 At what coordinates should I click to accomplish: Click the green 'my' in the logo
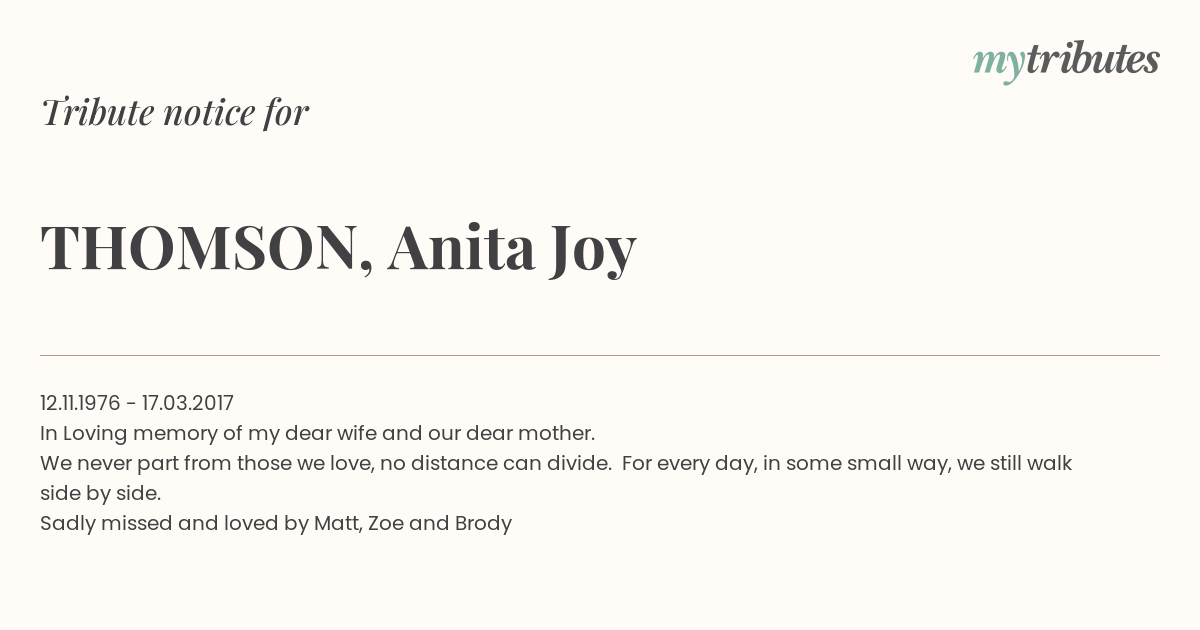[999, 66]
